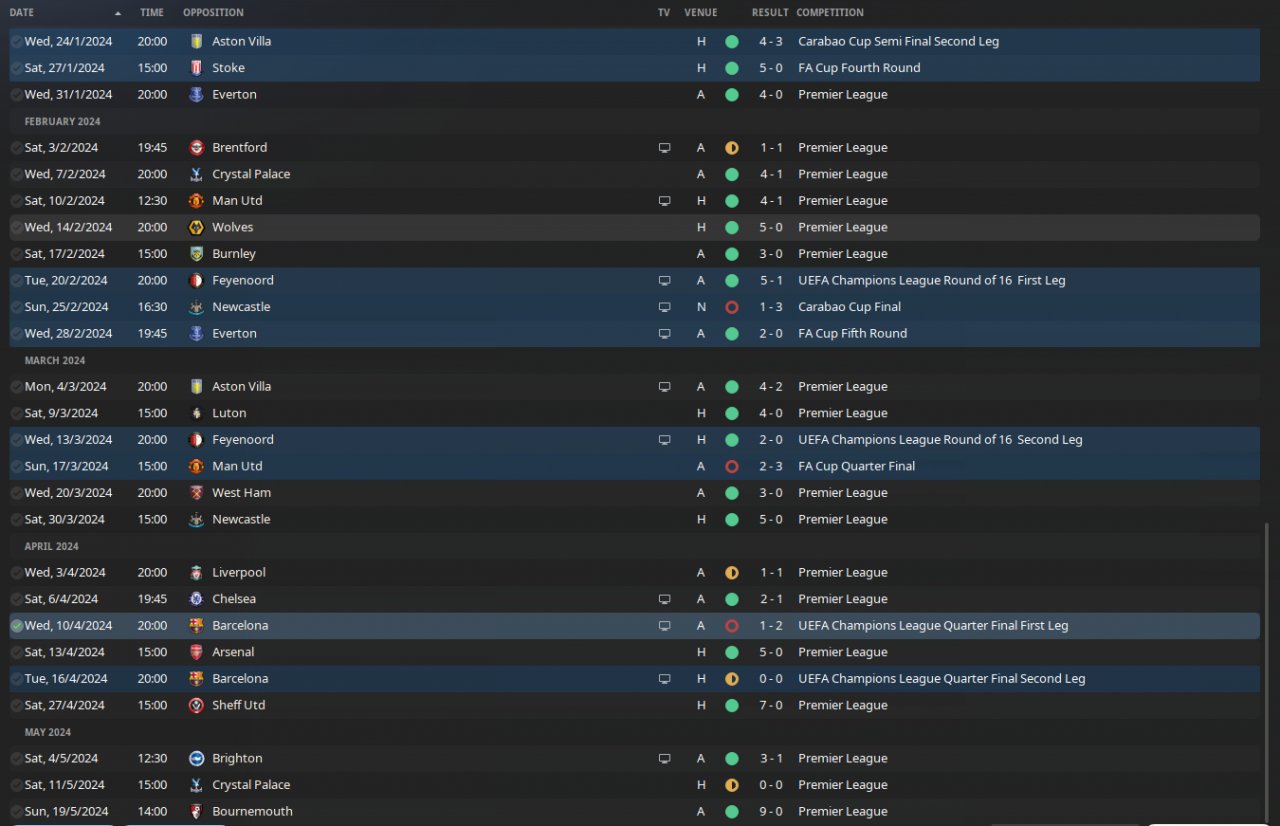Click the vertical scrollbar thumb at the right edge
The image size is (1280, 826).
pos(1267,669)
